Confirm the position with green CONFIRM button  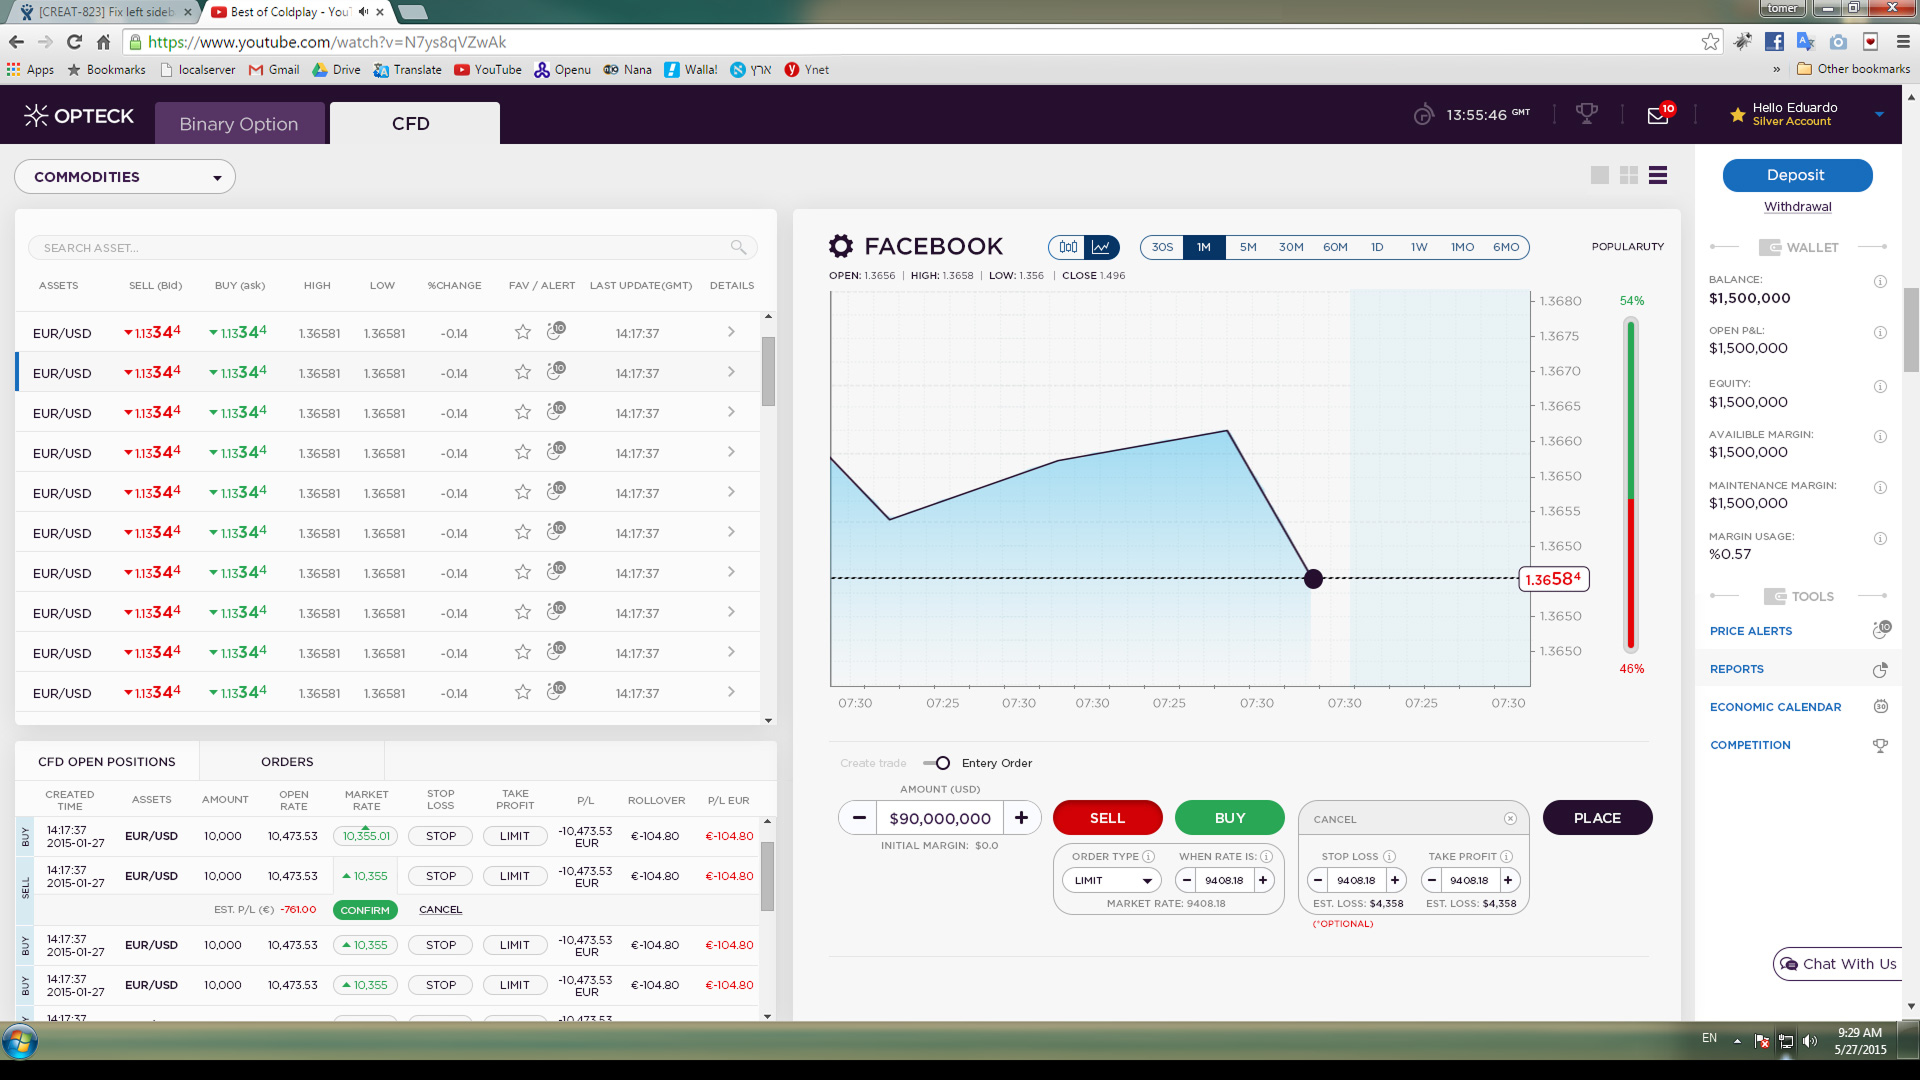click(365, 910)
